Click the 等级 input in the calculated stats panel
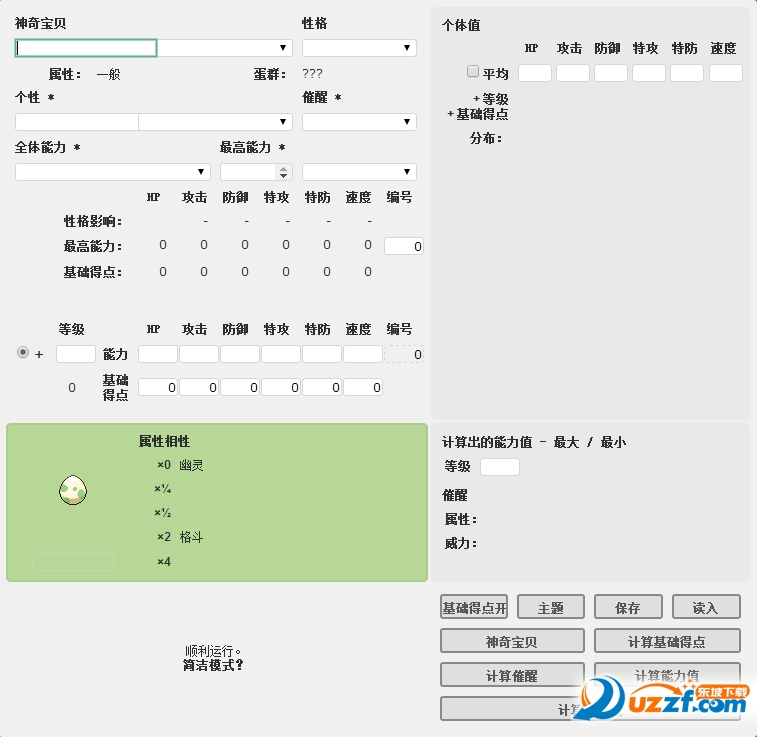 pyautogui.click(x=499, y=467)
